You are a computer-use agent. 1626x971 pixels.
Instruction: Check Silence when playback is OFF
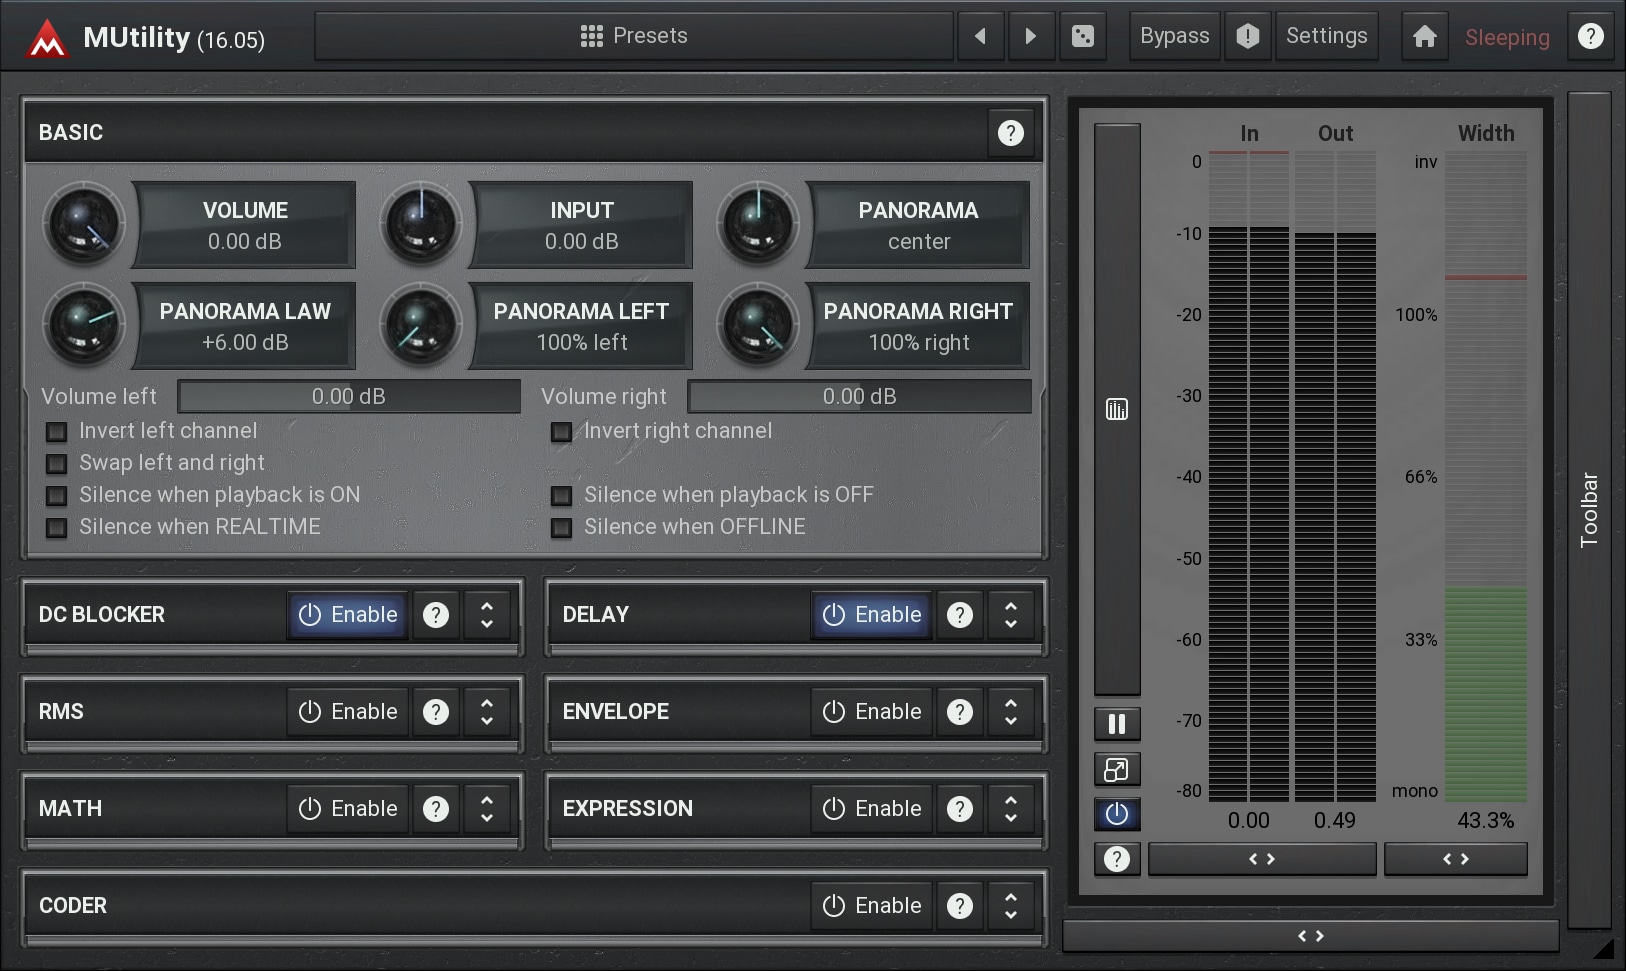[x=562, y=496]
